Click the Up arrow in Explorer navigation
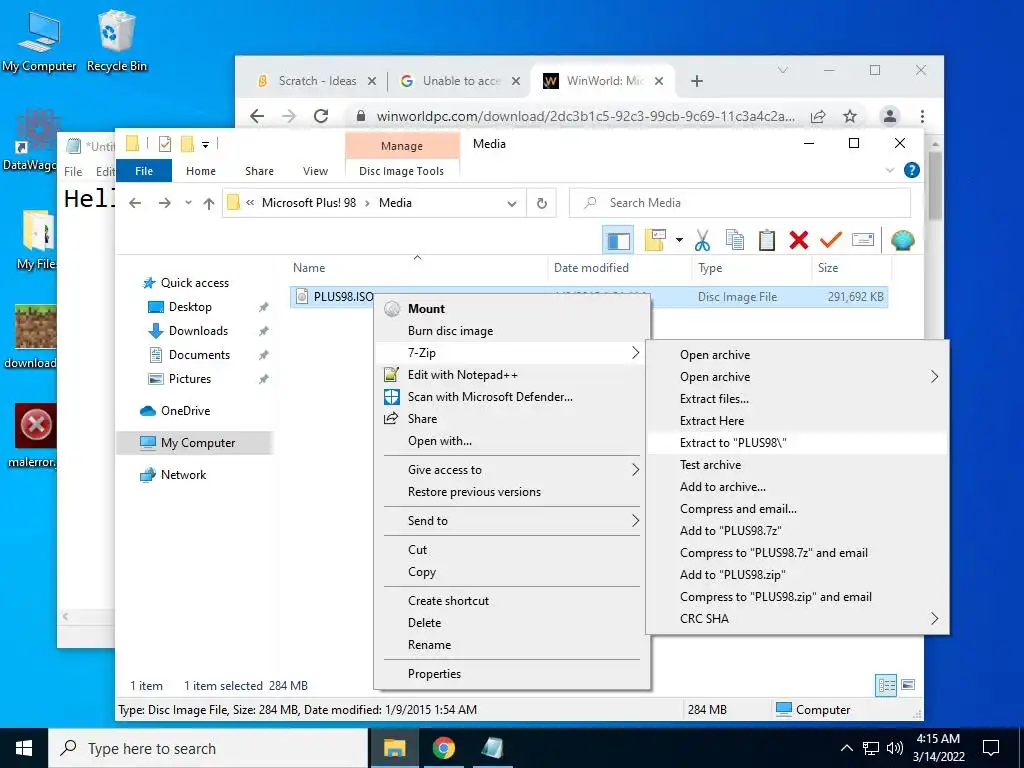 point(209,203)
